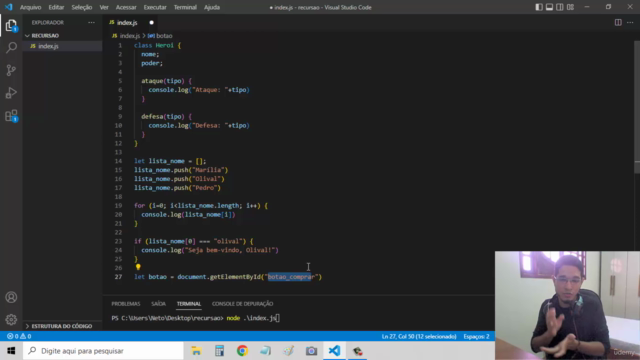Viewport: 640px width, 360px height.
Task: Click index.js in the breadcrumb
Action: tap(130, 36)
